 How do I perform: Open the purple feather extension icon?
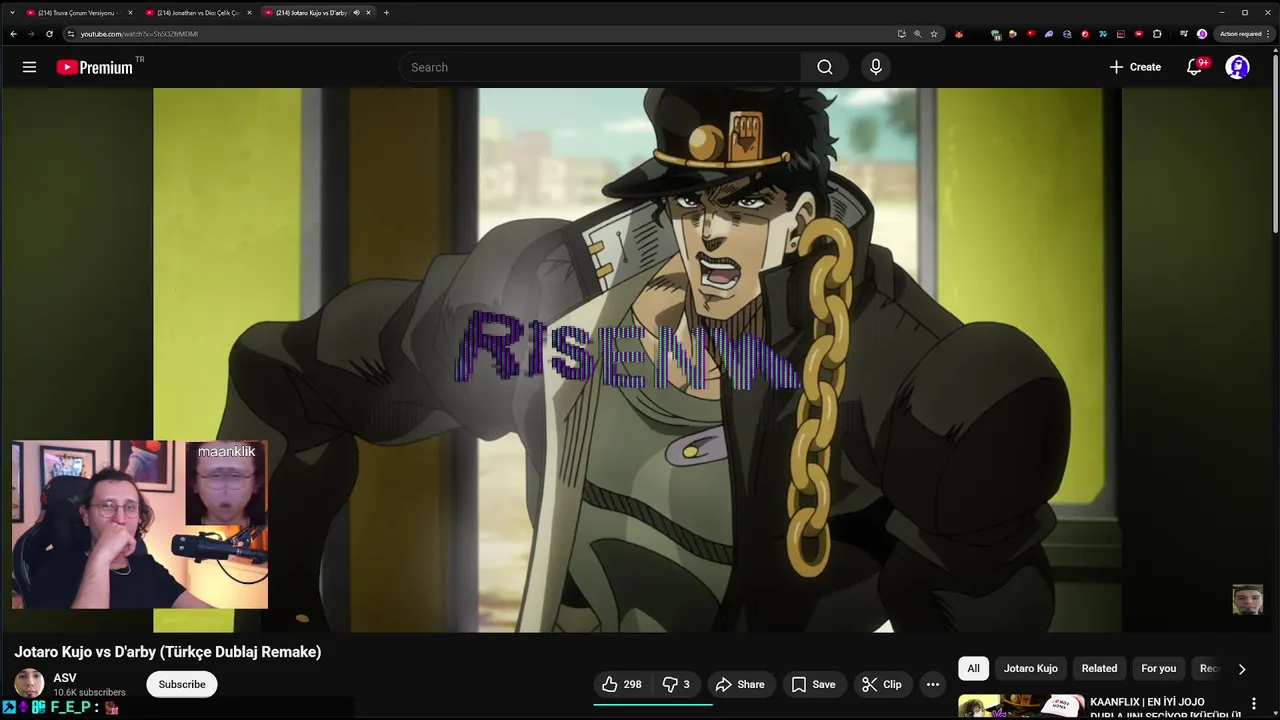point(1049,34)
